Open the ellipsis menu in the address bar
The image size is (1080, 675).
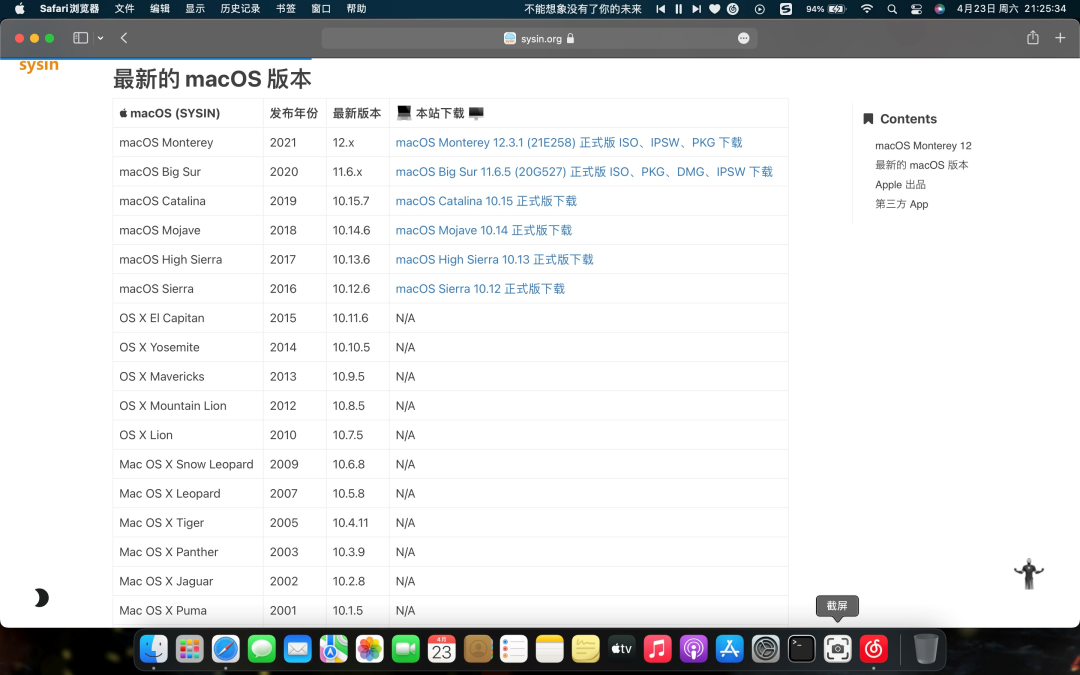pos(744,38)
